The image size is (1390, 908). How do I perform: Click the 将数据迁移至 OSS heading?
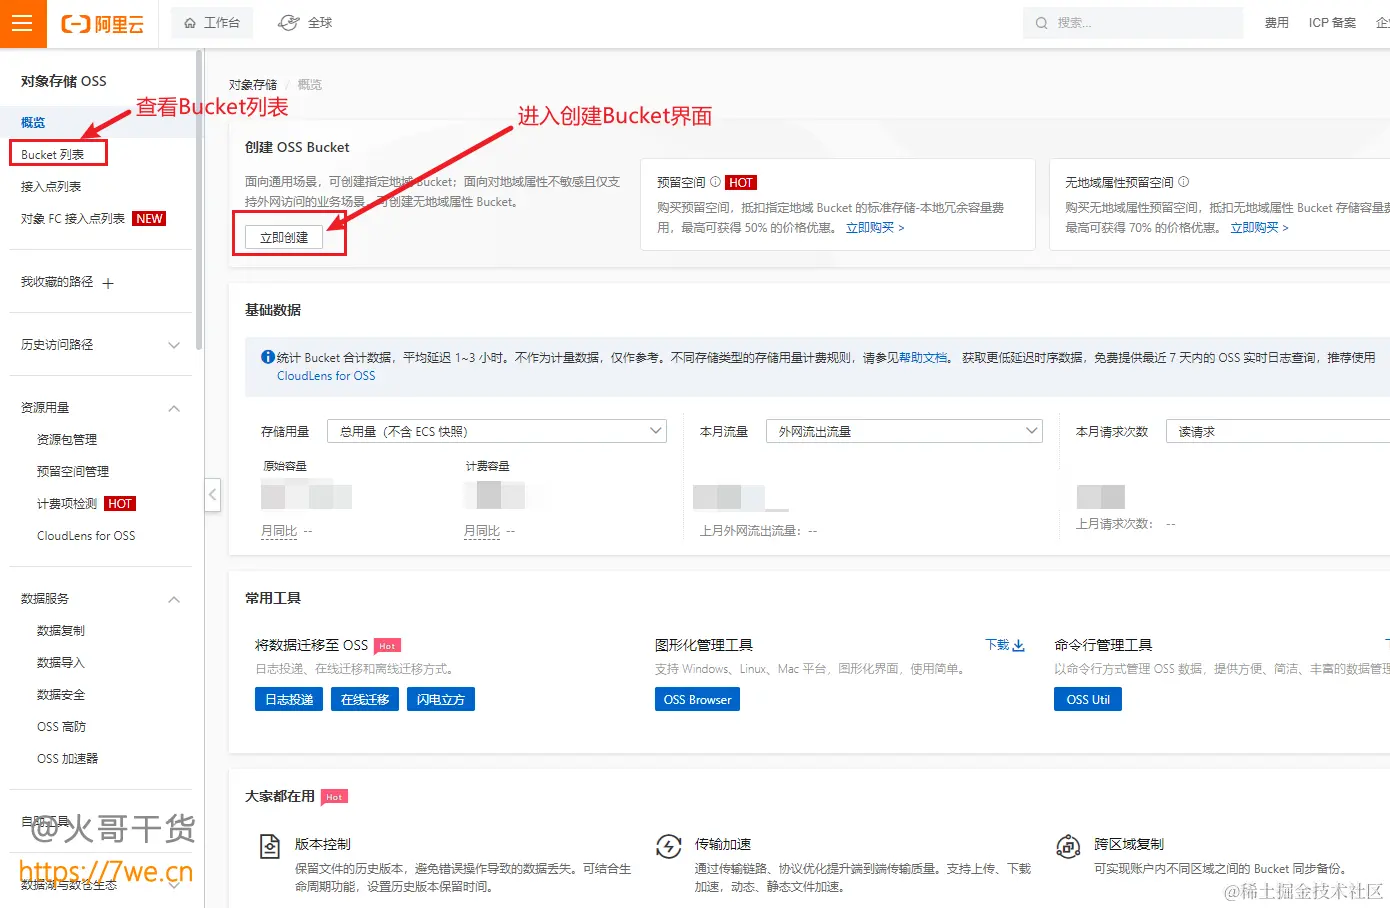click(x=312, y=645)
